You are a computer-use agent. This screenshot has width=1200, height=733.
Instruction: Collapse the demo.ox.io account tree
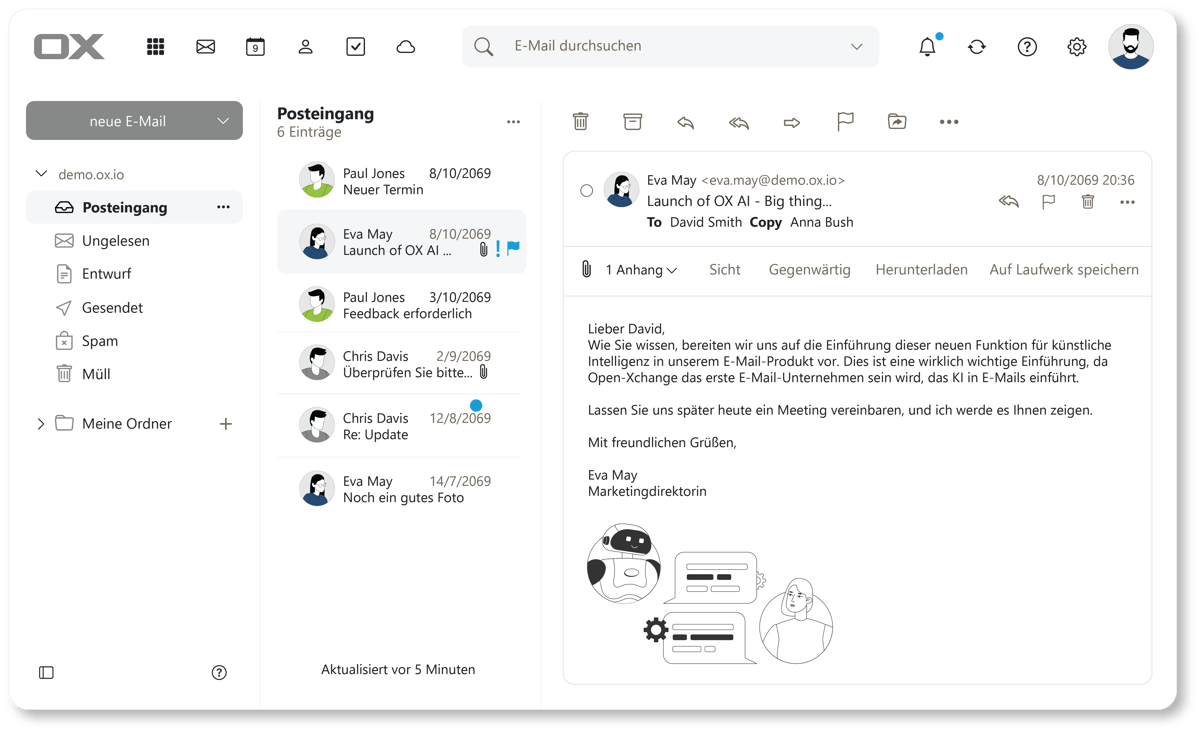coord(41,174)
